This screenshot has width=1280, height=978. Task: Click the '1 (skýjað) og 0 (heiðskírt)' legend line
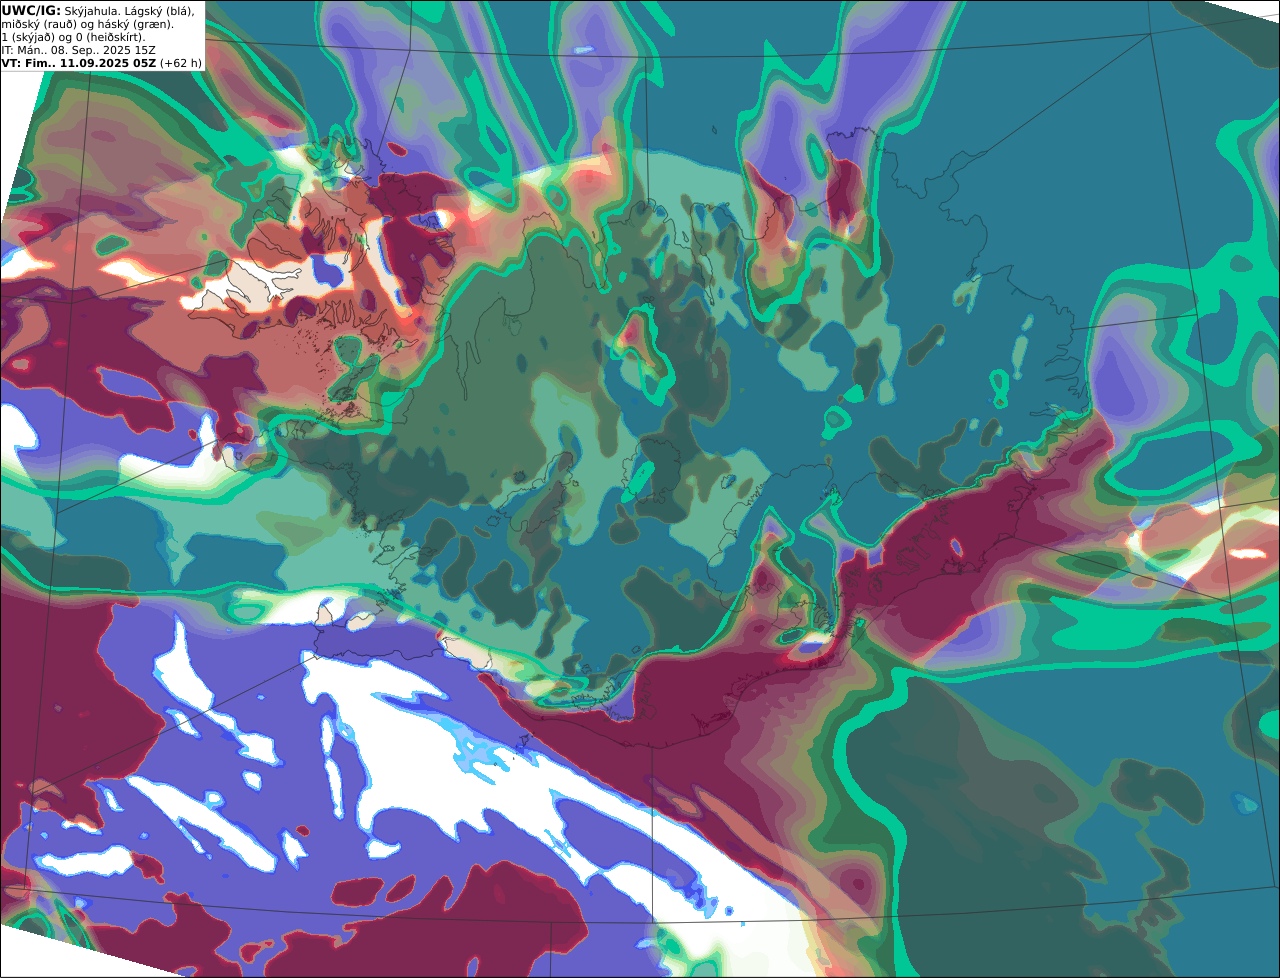pyautogui.click(x=73, y=36)
